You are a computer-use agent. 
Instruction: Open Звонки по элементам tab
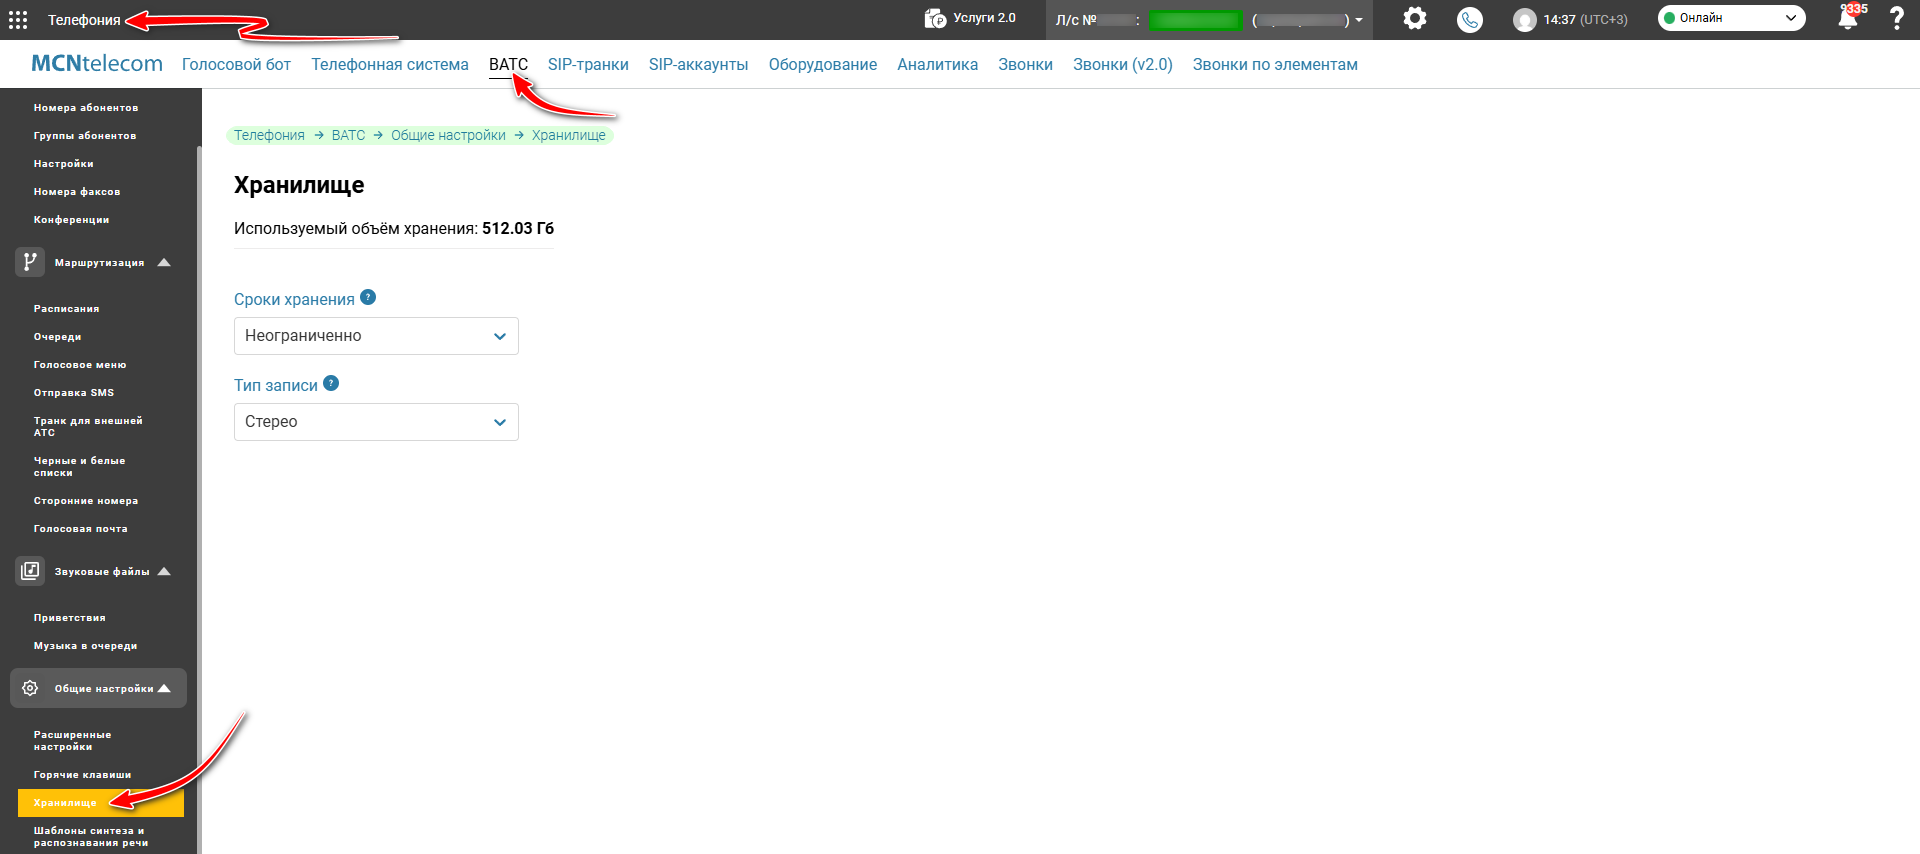[x=1275, y=64]
